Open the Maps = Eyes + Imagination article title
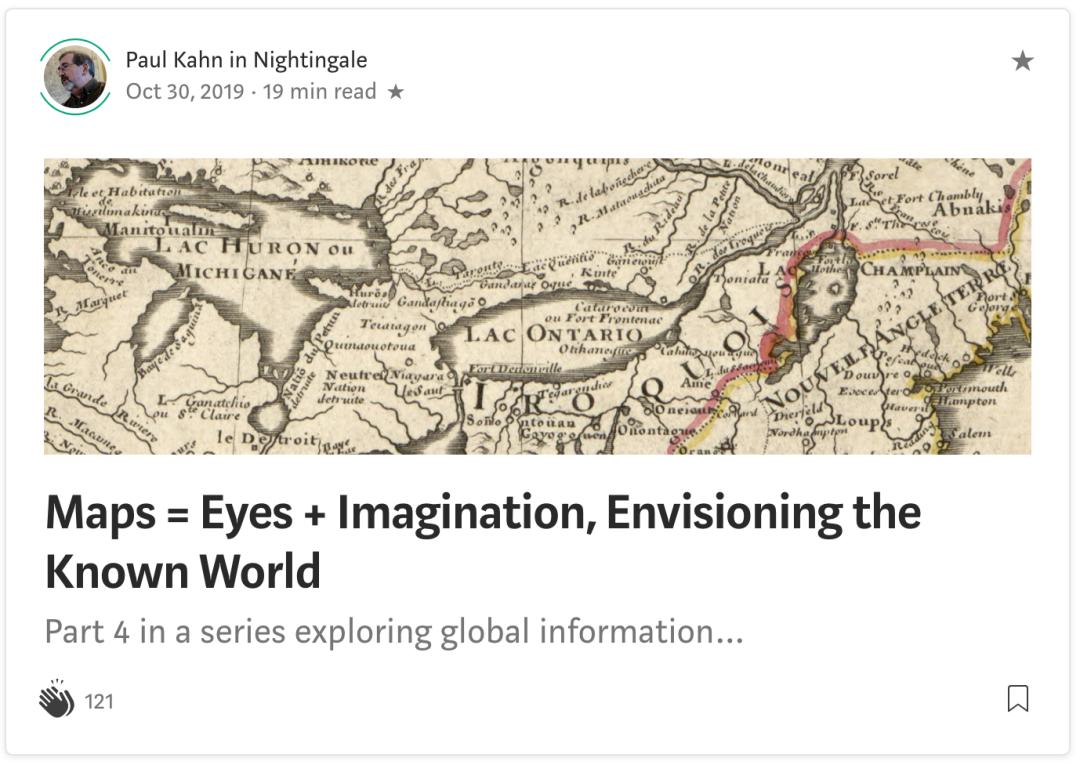1080x765 pixels. click(483, 542)
